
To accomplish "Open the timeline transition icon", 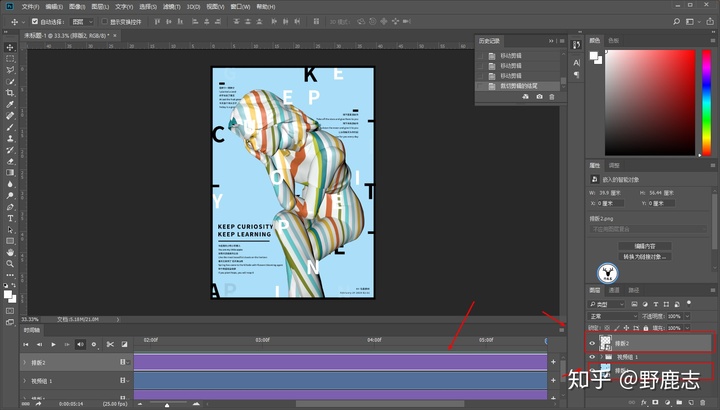I will coord(124,344).
